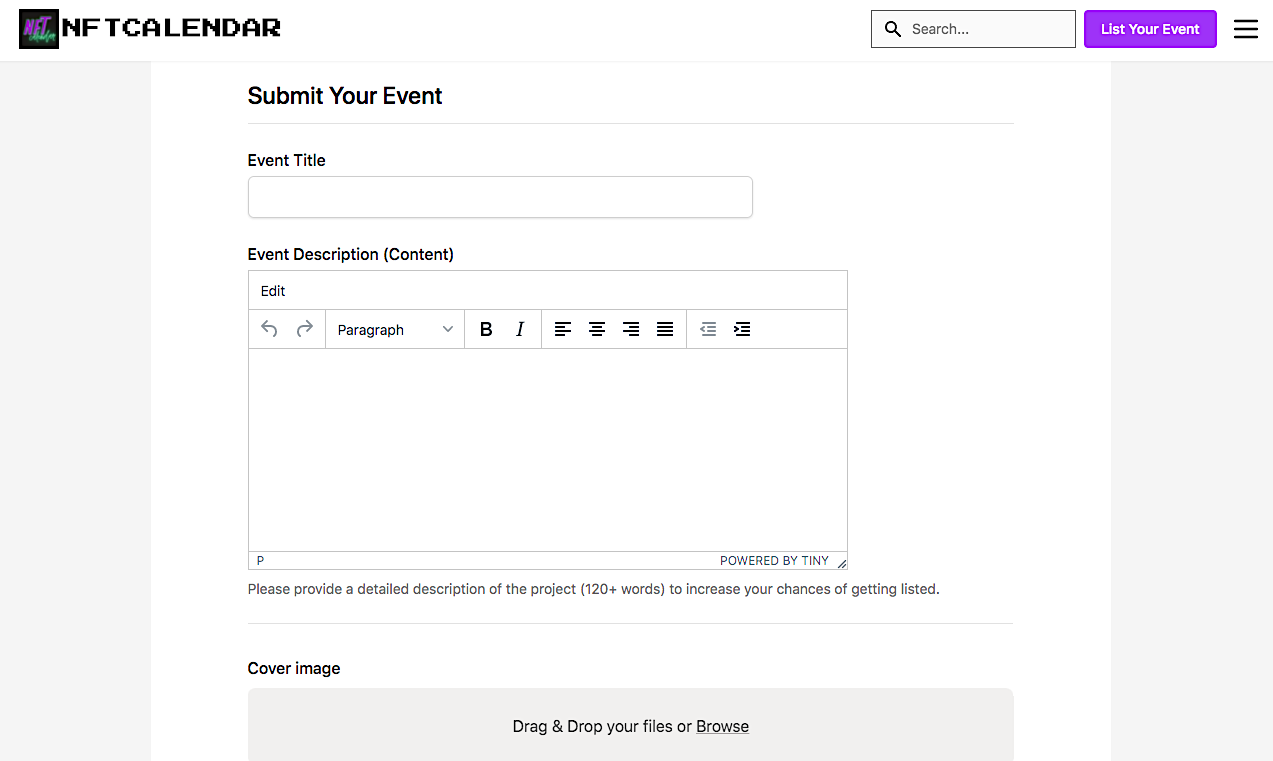Click the Powered by Tiny link
The width and height of the screenshot is (1273, 761).
tap(773, 560)
